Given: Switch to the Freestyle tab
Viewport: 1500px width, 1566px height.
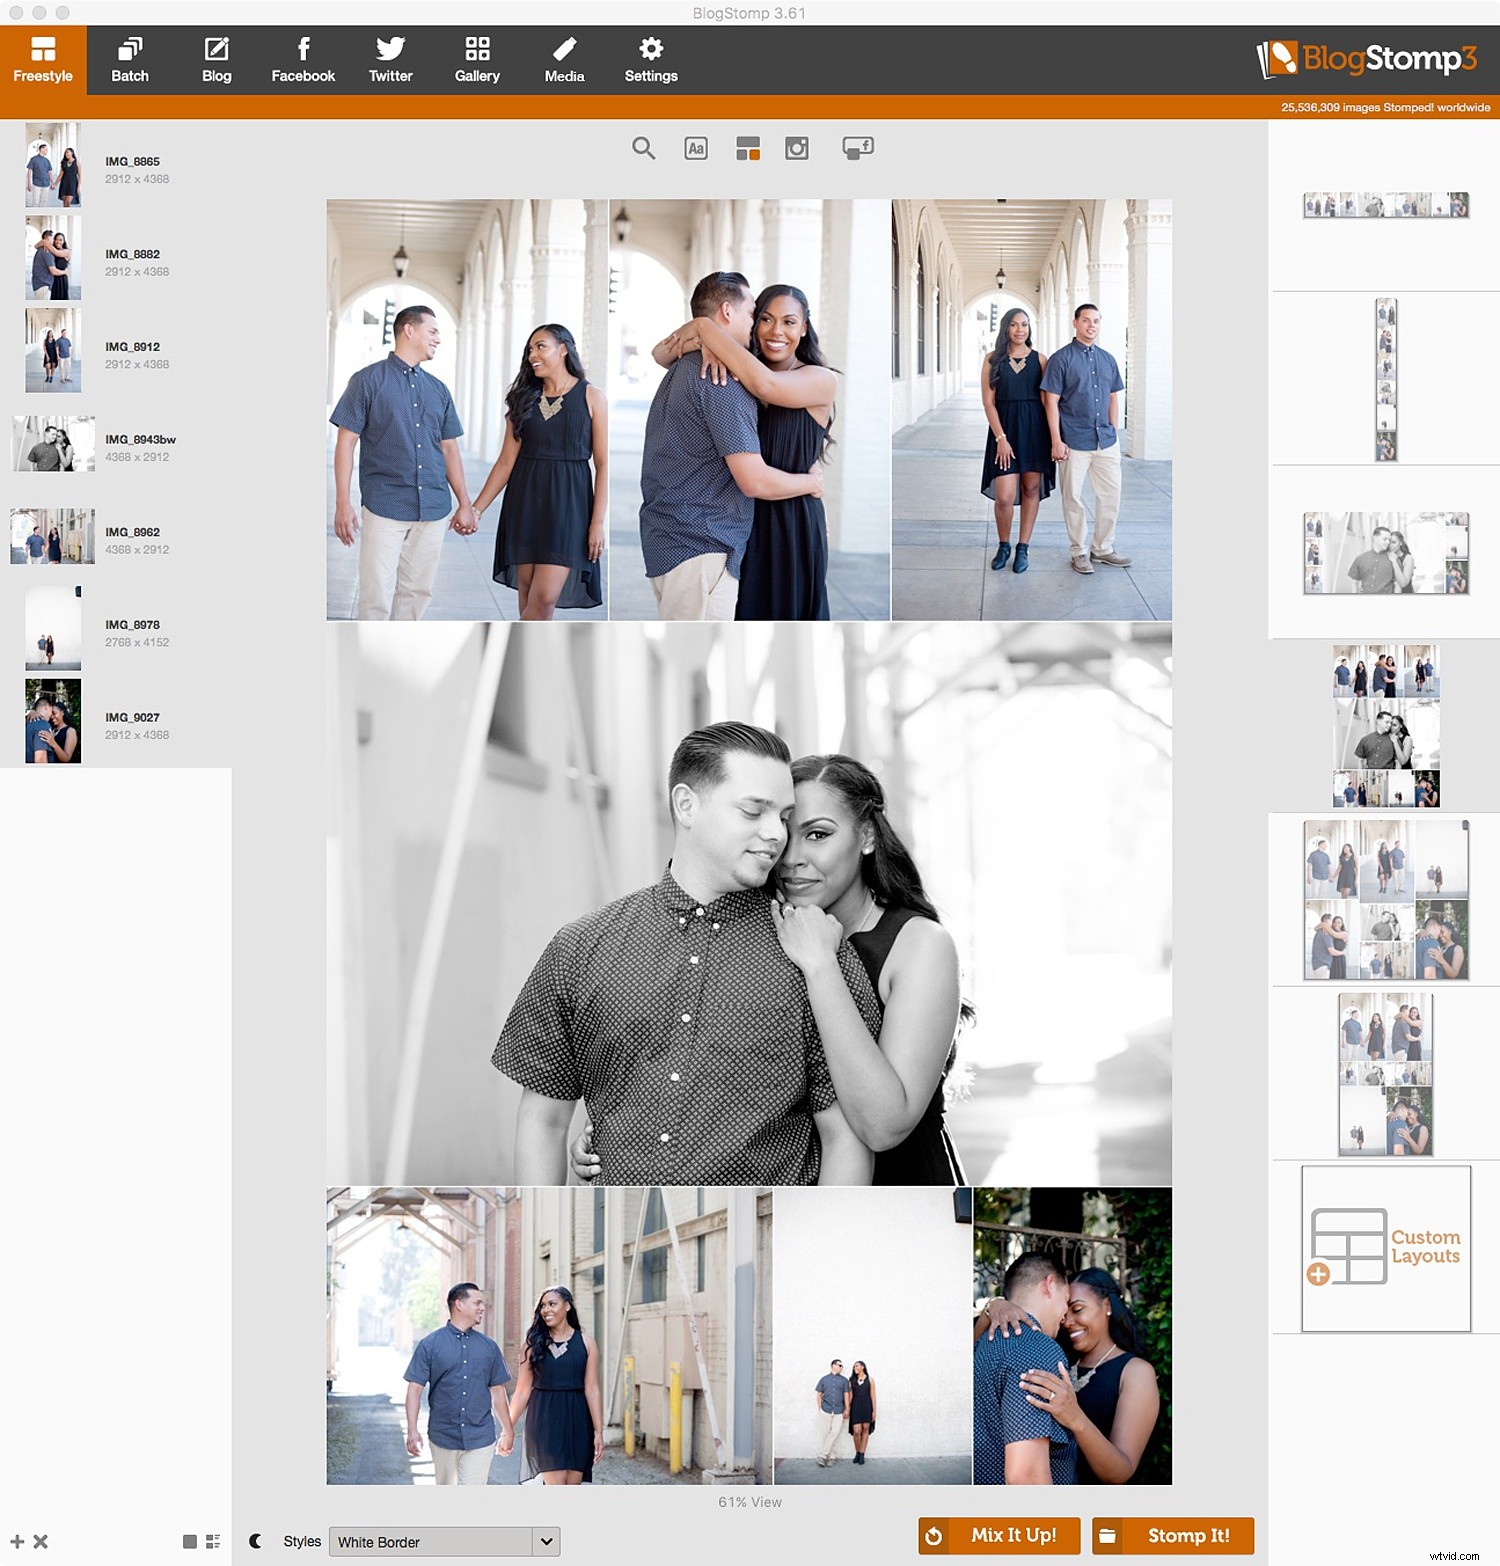Looking at the screenshot, I should (43, 58).
